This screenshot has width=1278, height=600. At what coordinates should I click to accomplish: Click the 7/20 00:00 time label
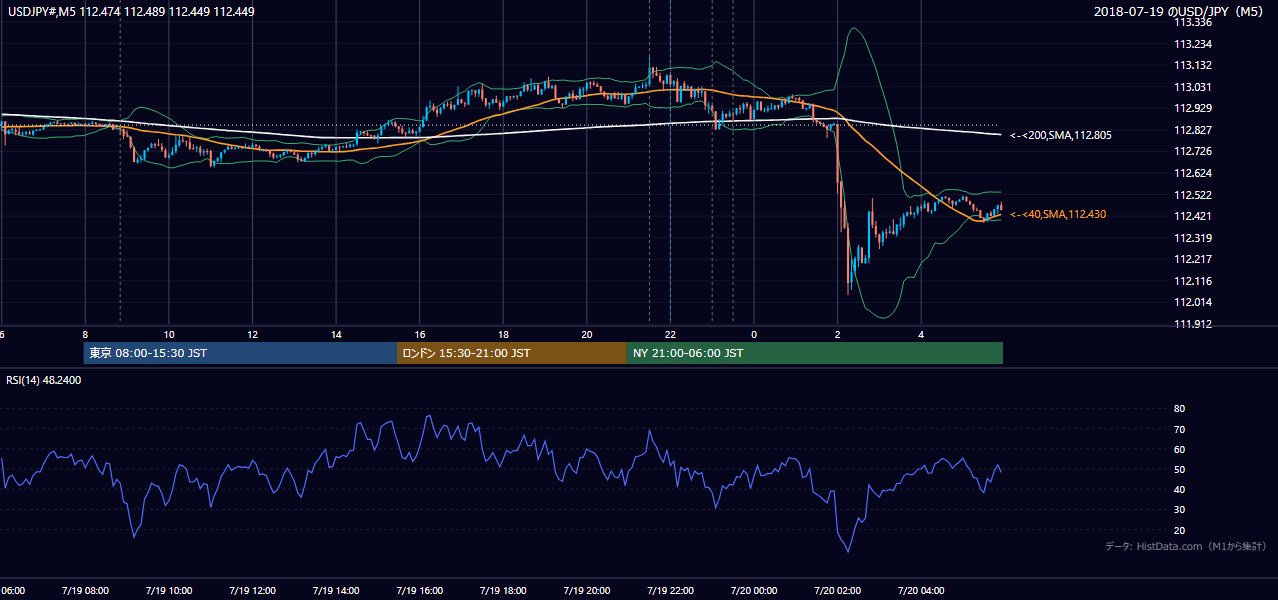coord(752,591)
